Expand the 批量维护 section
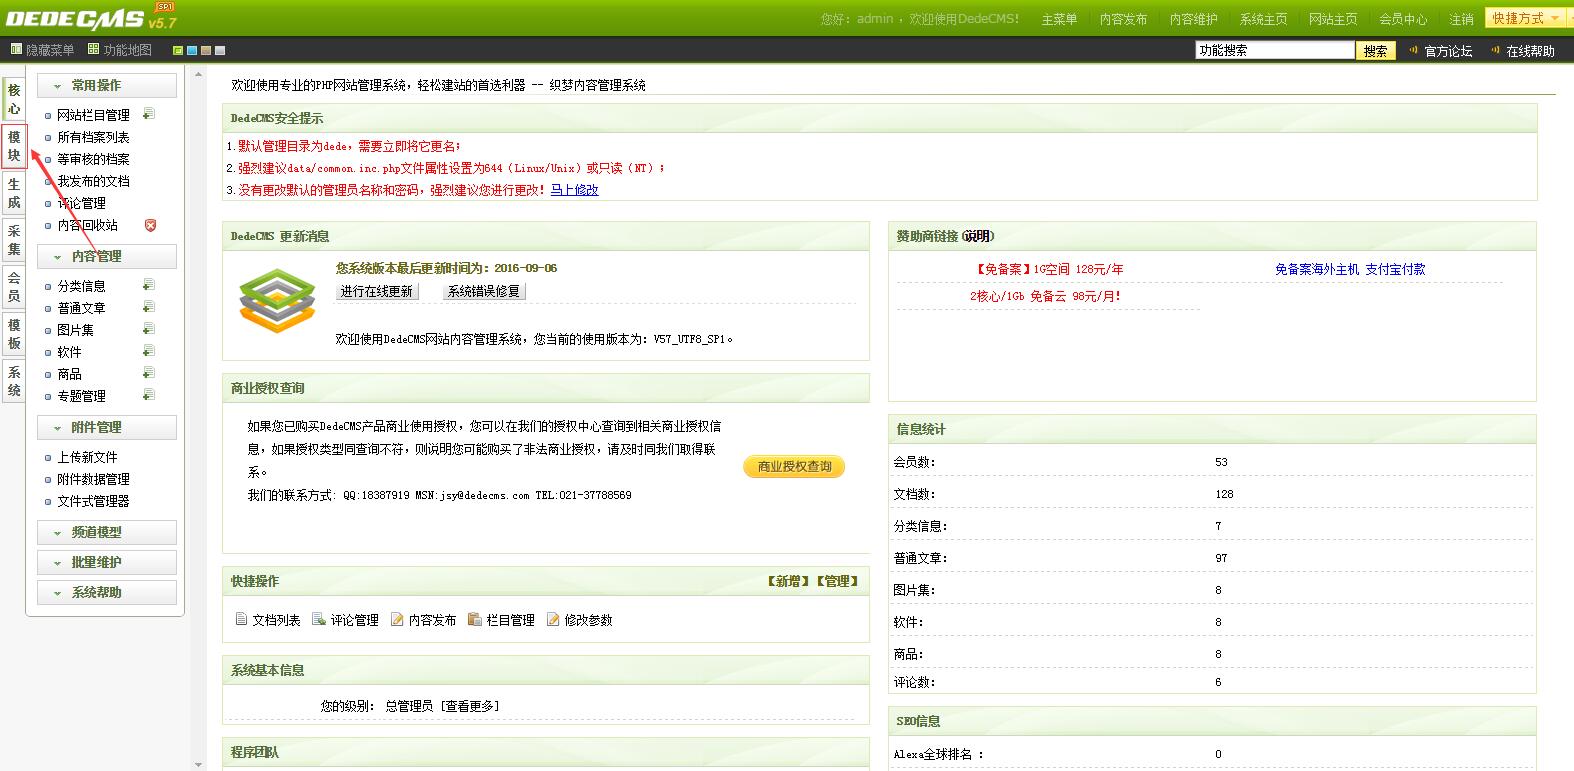 point(107,563)
